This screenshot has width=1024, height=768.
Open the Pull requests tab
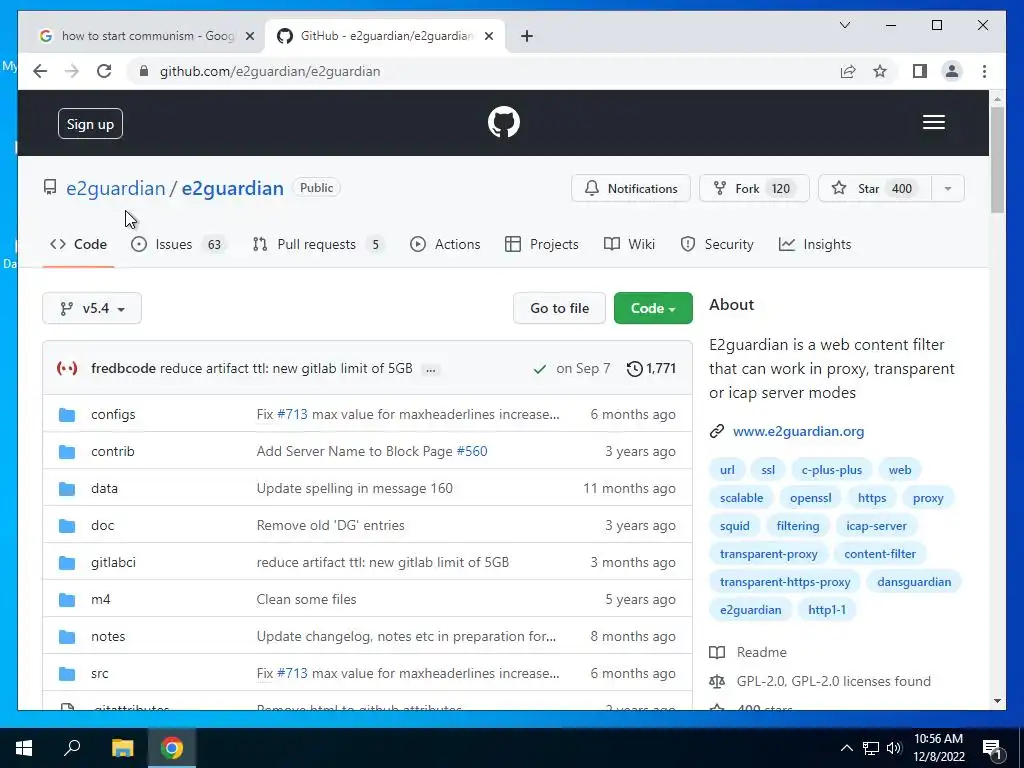click(x=319, y=244)
